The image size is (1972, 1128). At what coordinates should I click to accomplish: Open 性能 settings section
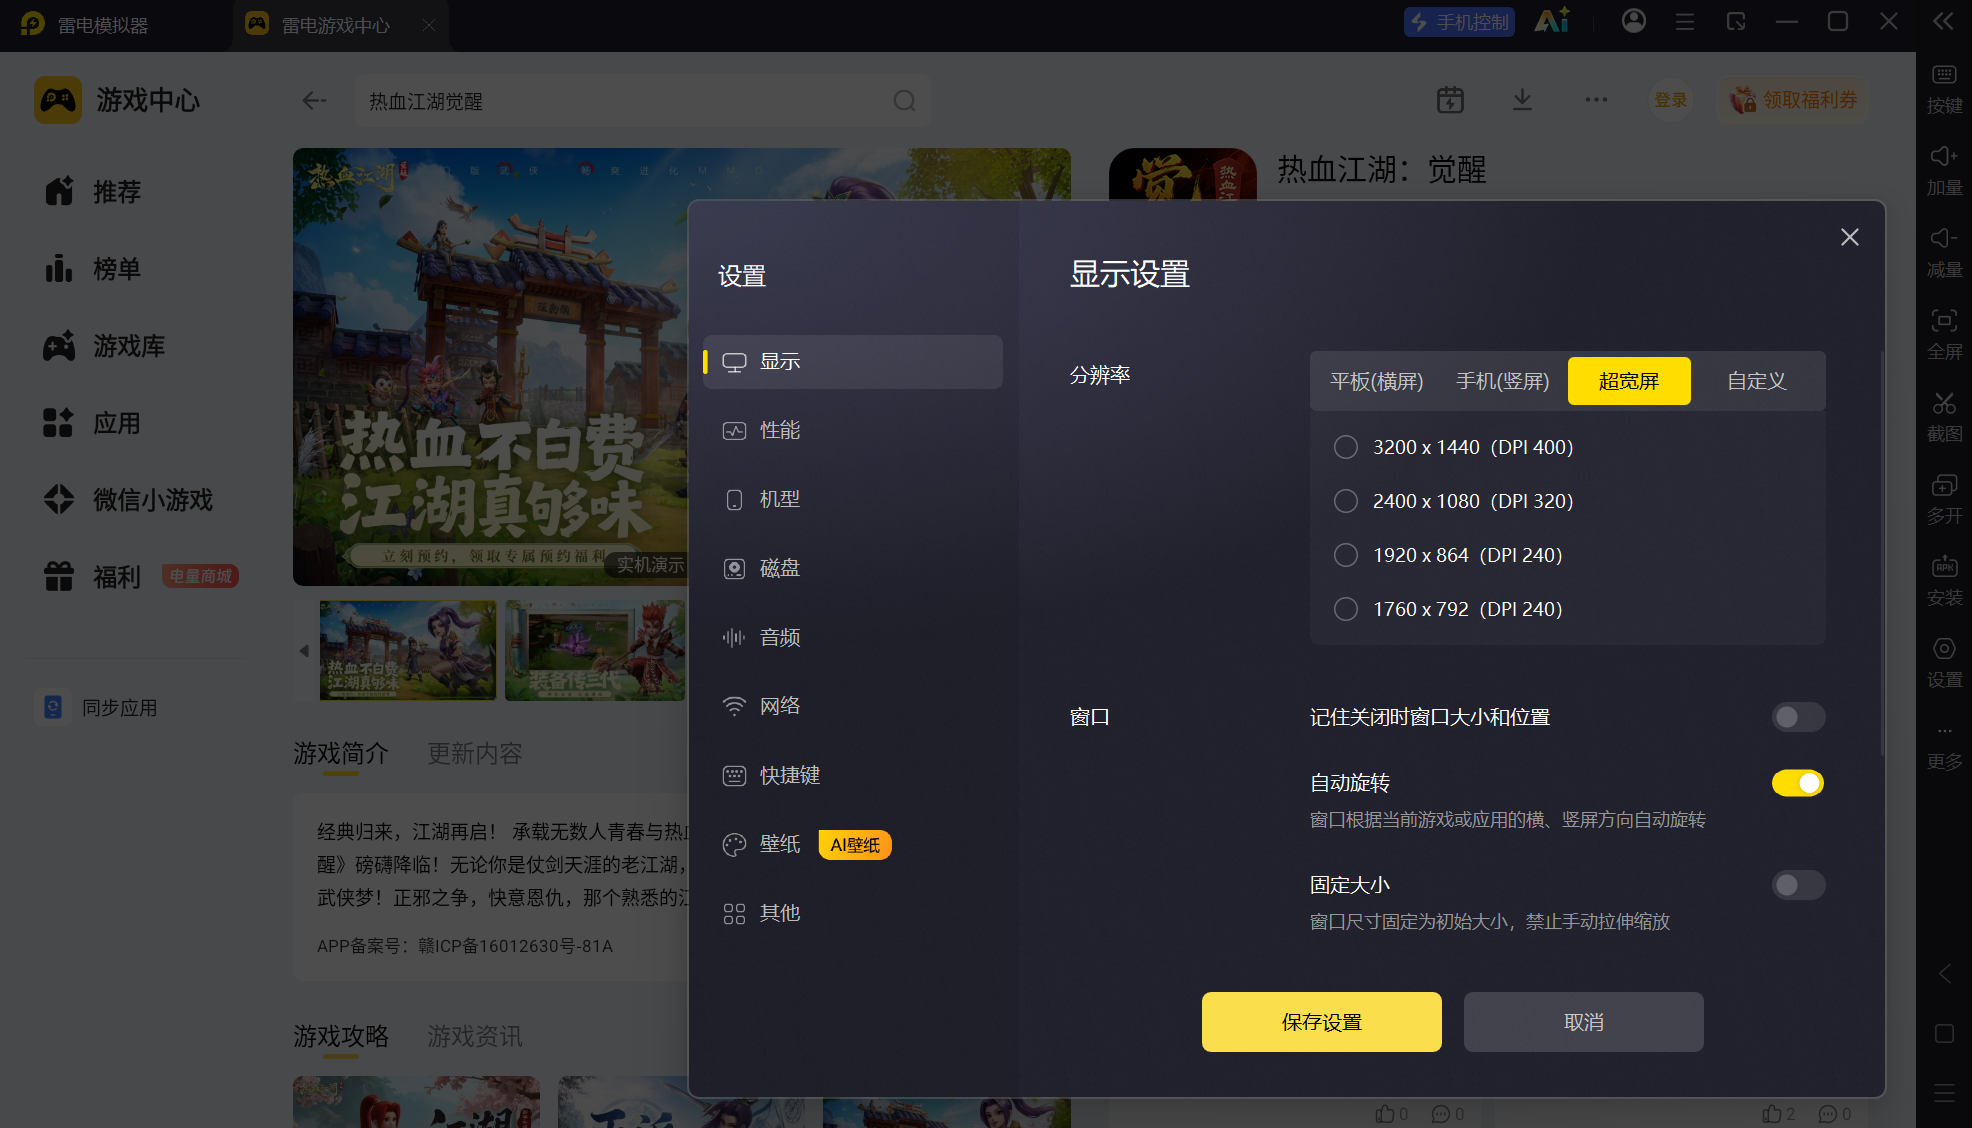click(x=853, y=431)
